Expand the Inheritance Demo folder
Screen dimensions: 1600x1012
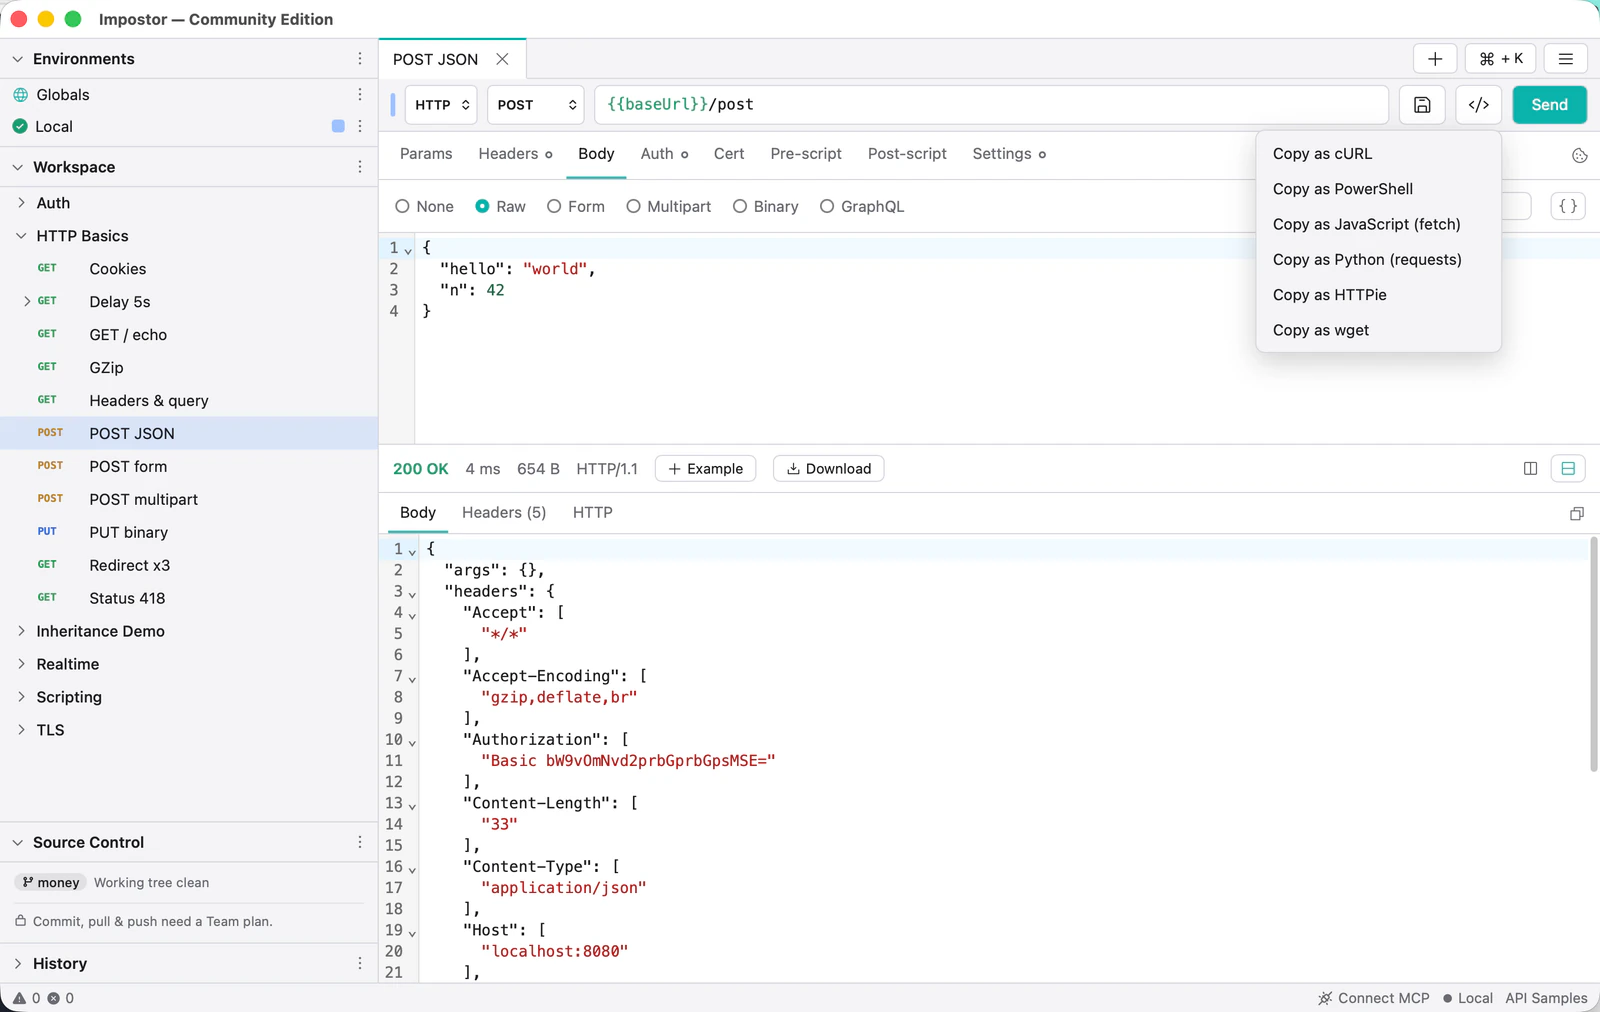tap(21, 631)
